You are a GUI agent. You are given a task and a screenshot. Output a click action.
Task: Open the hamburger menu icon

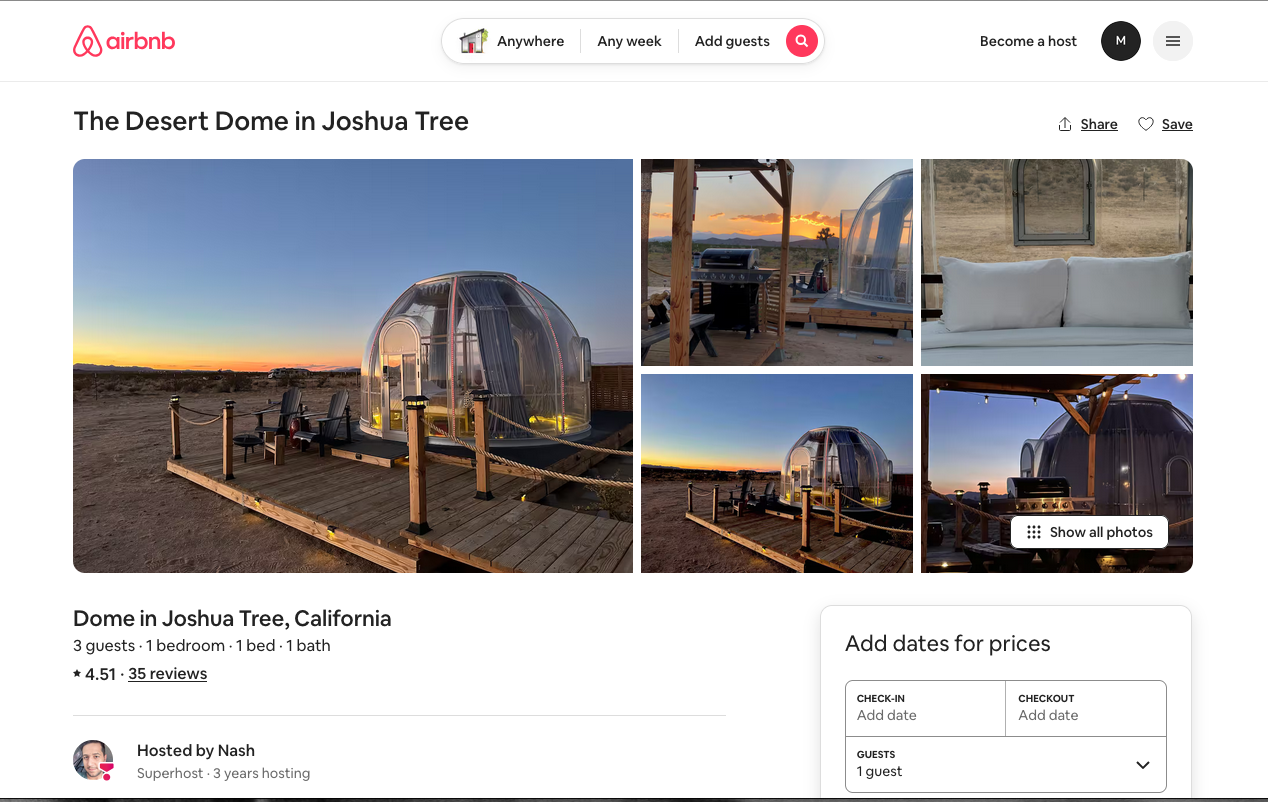pos(1173,41)
